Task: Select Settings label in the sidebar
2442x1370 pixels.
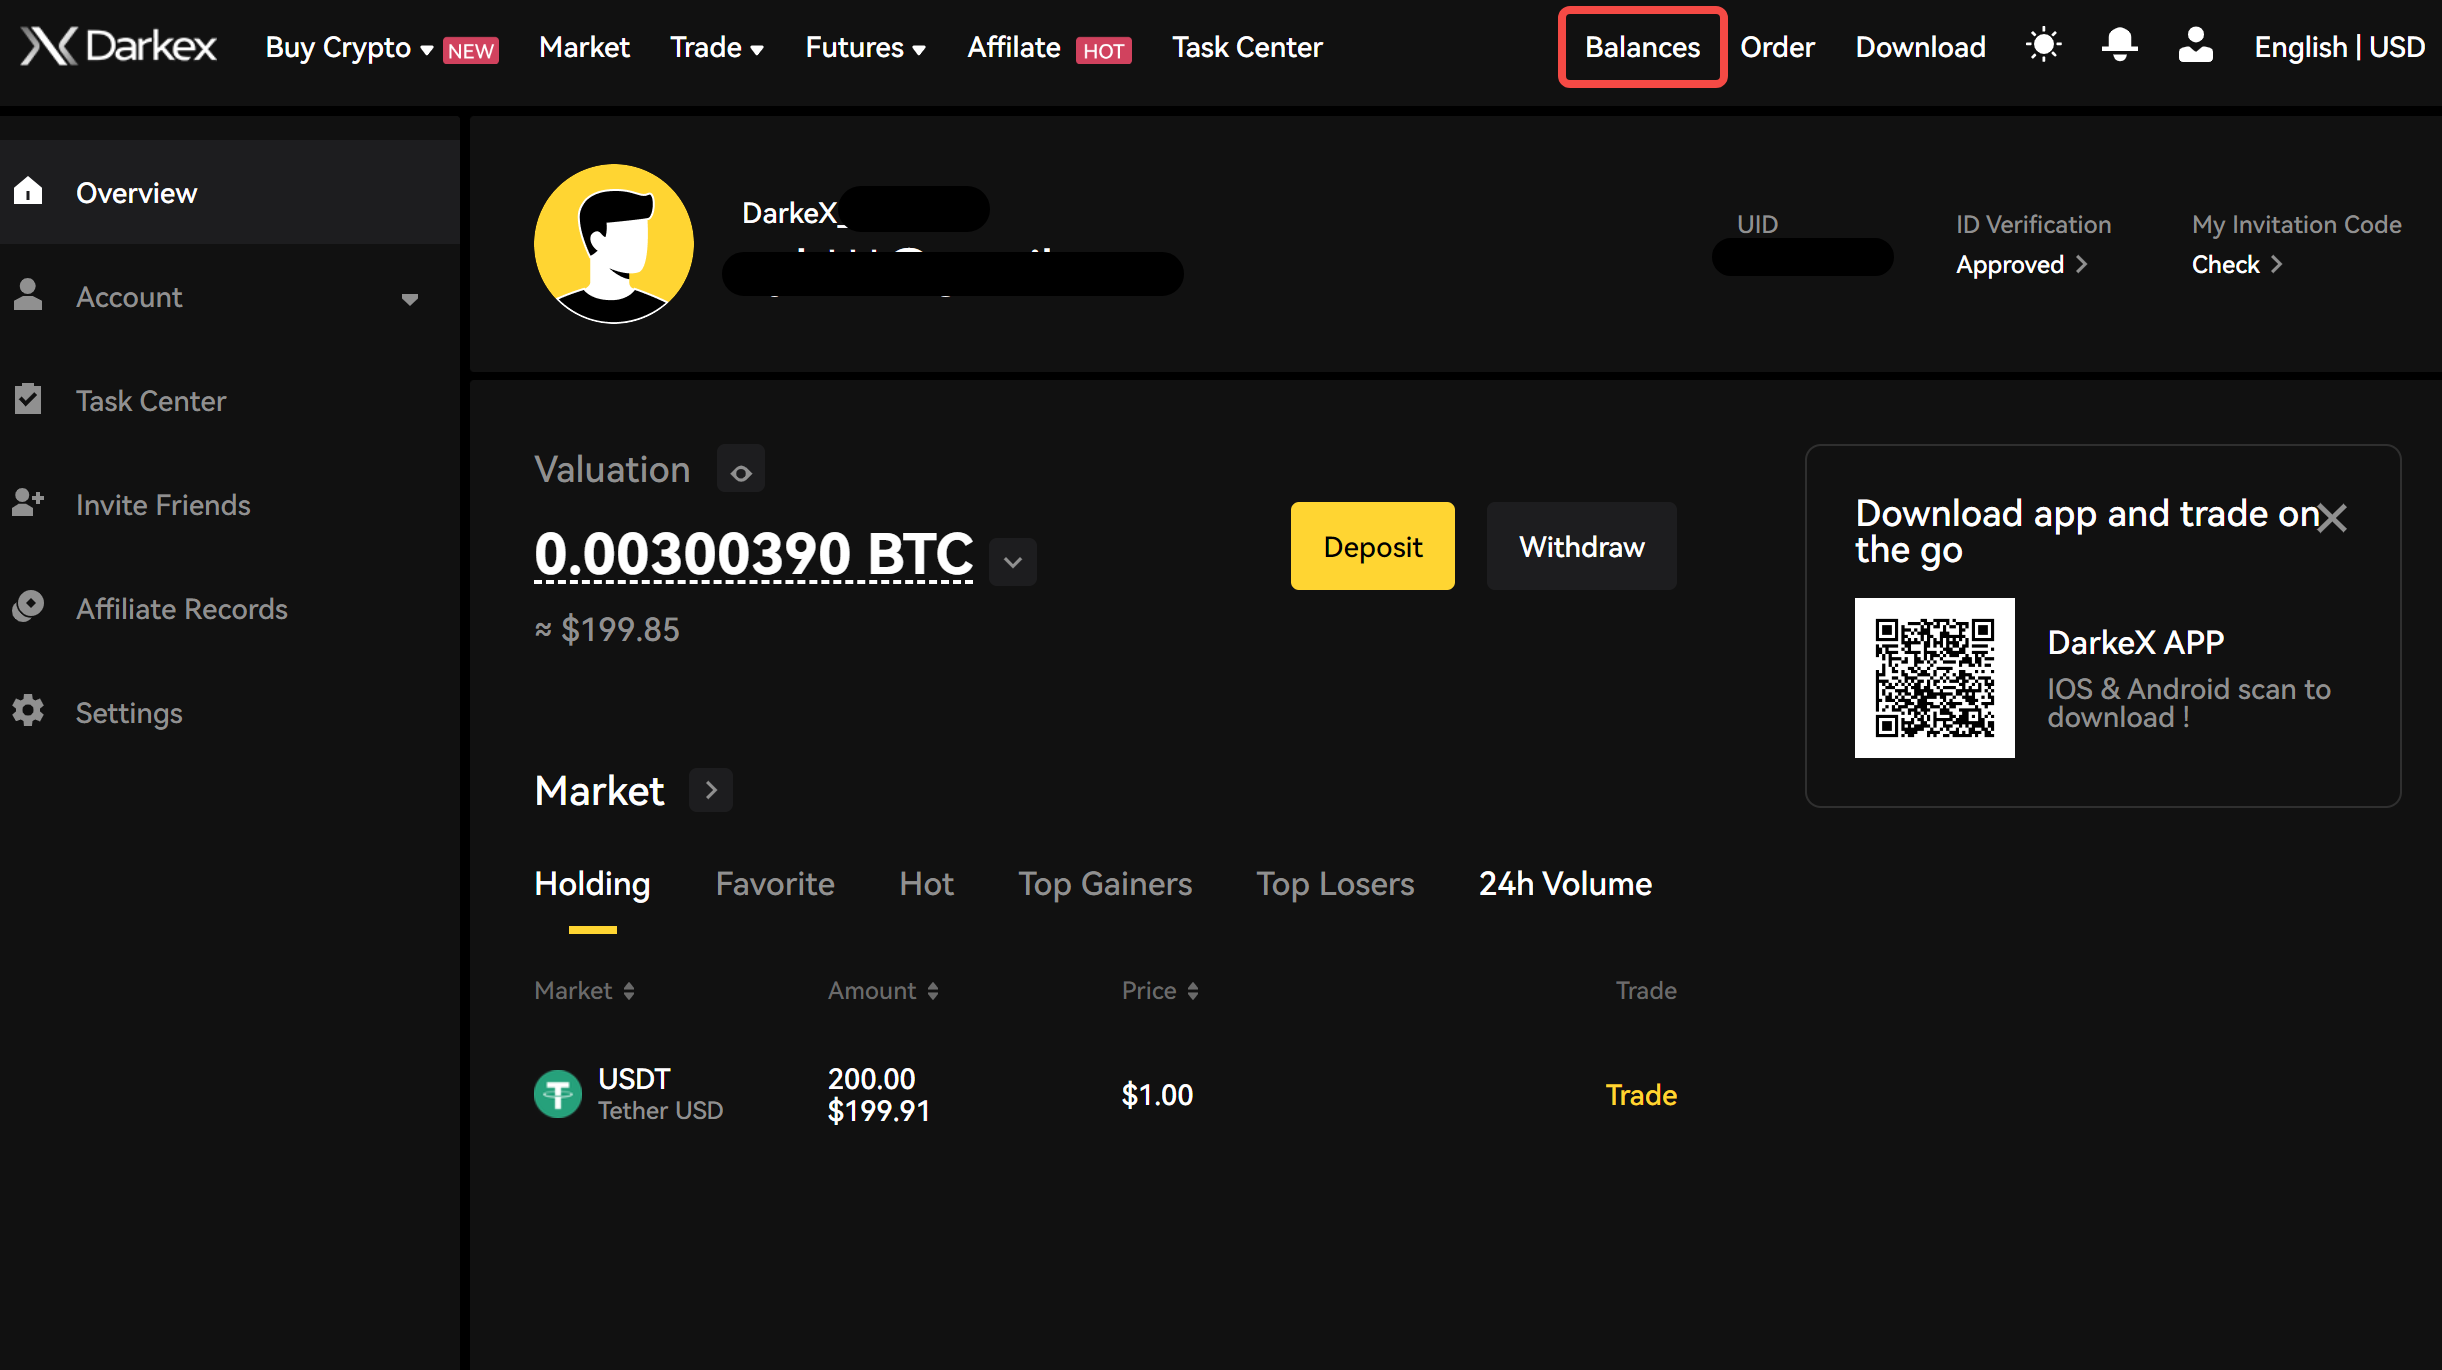Action: click(x=129, y=713)
